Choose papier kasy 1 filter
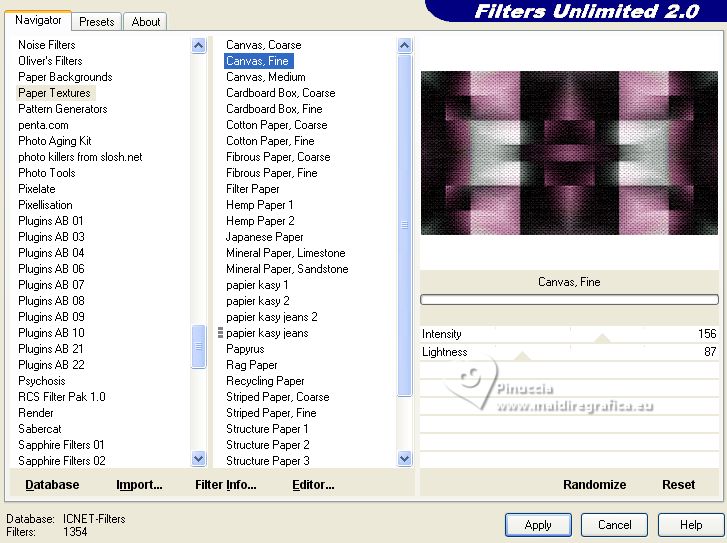The height and width of the screenshot is (543, 727). coord(257,285)
